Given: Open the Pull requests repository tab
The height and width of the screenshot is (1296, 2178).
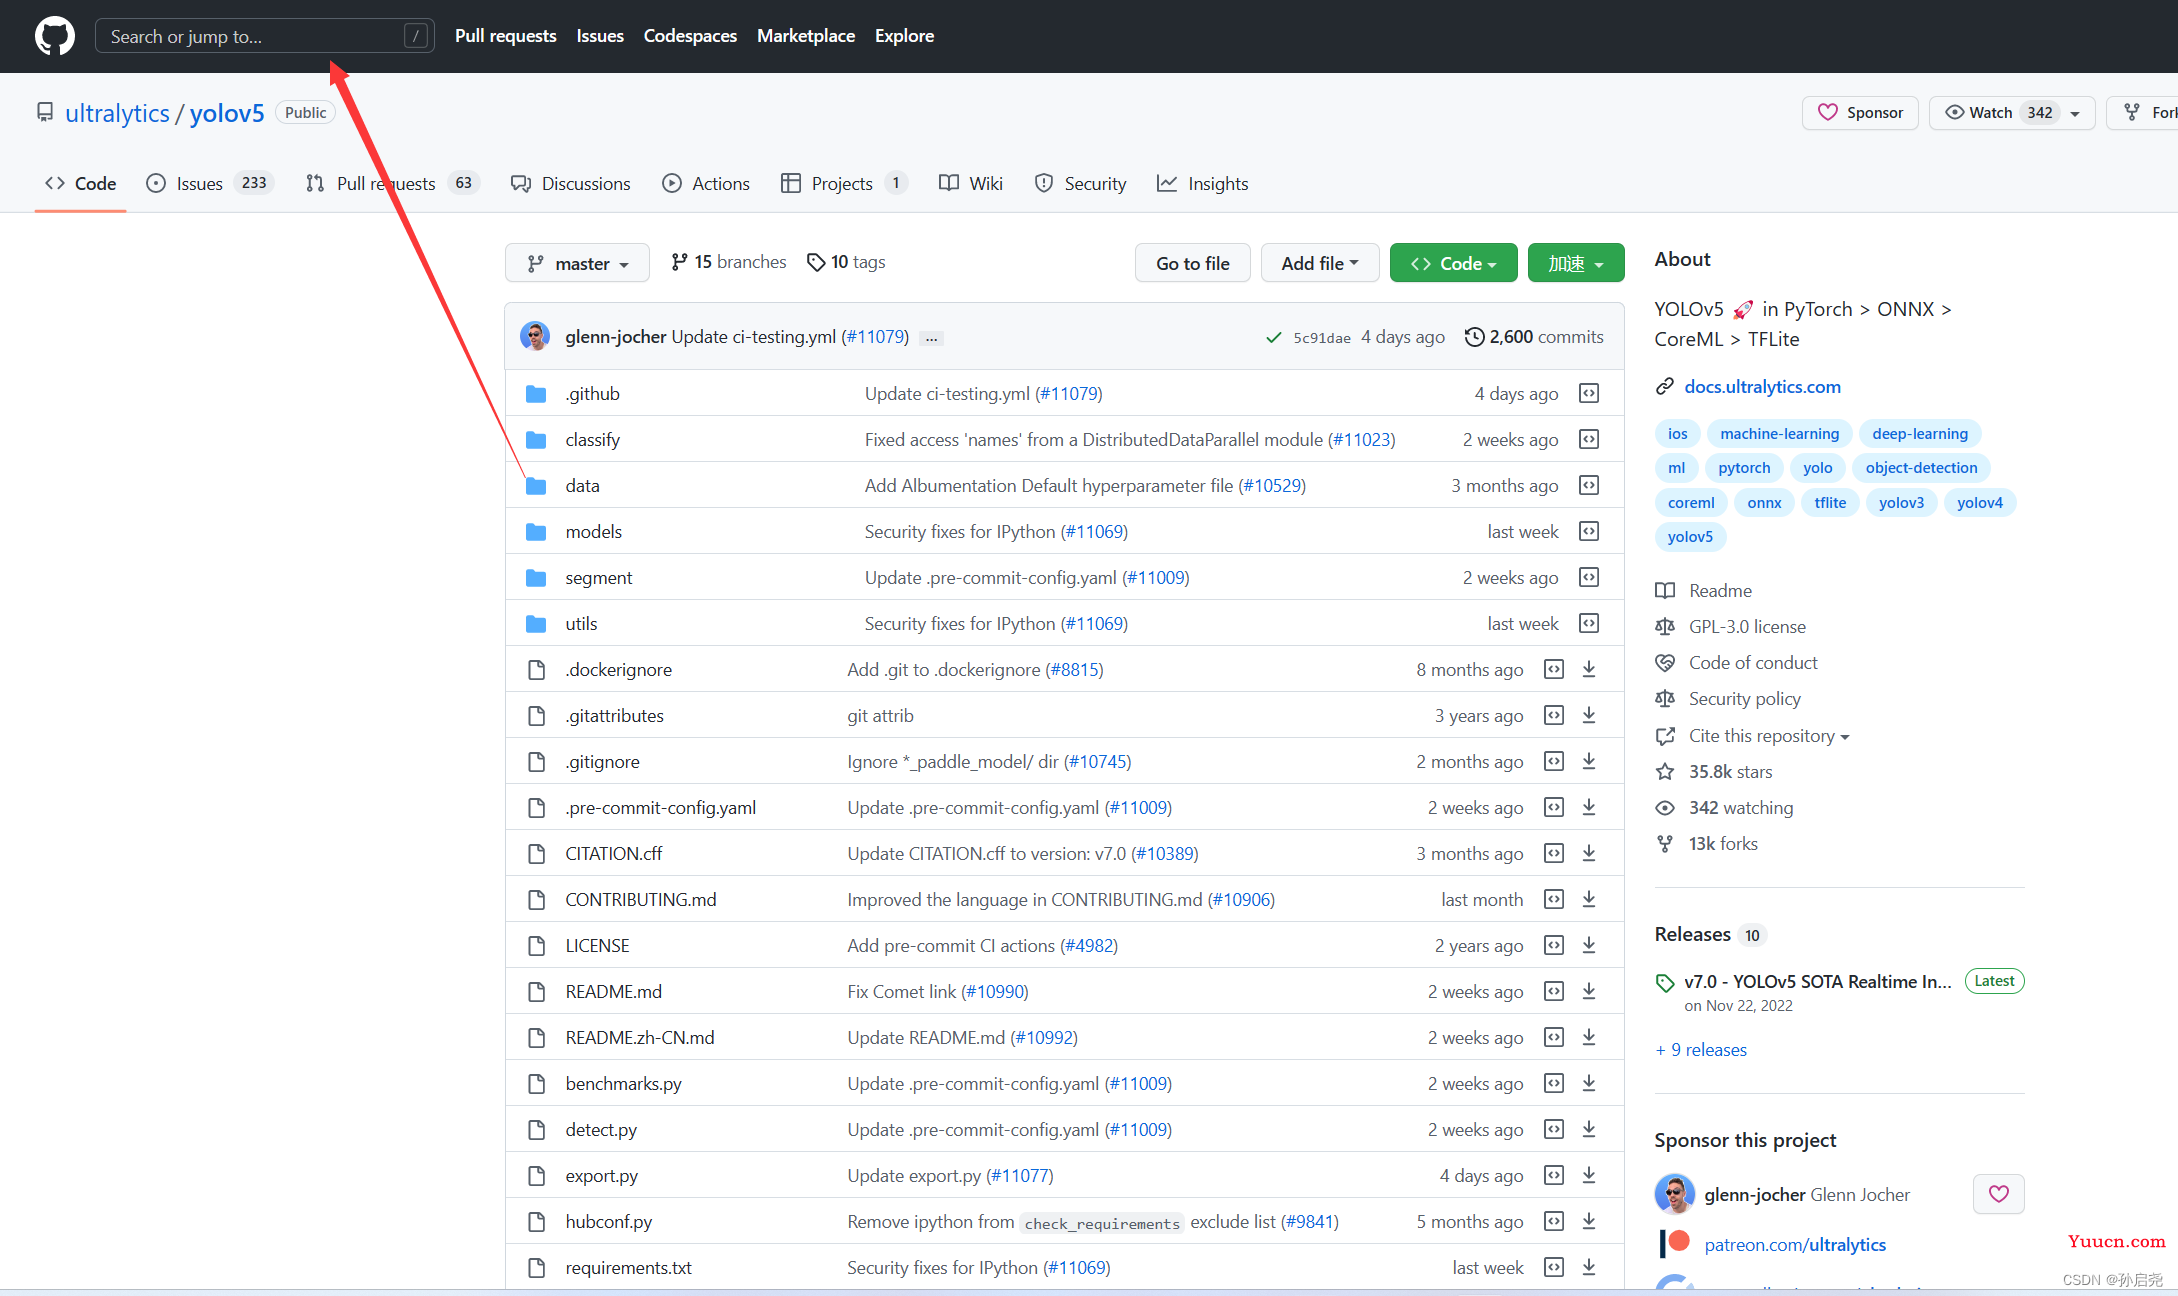Looking at the screenshot, I should click(392, 183).
